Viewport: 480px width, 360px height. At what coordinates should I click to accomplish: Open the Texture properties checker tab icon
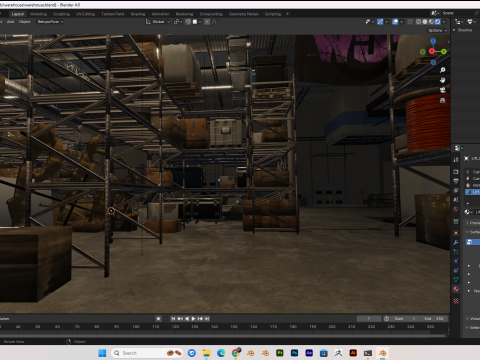456,301
